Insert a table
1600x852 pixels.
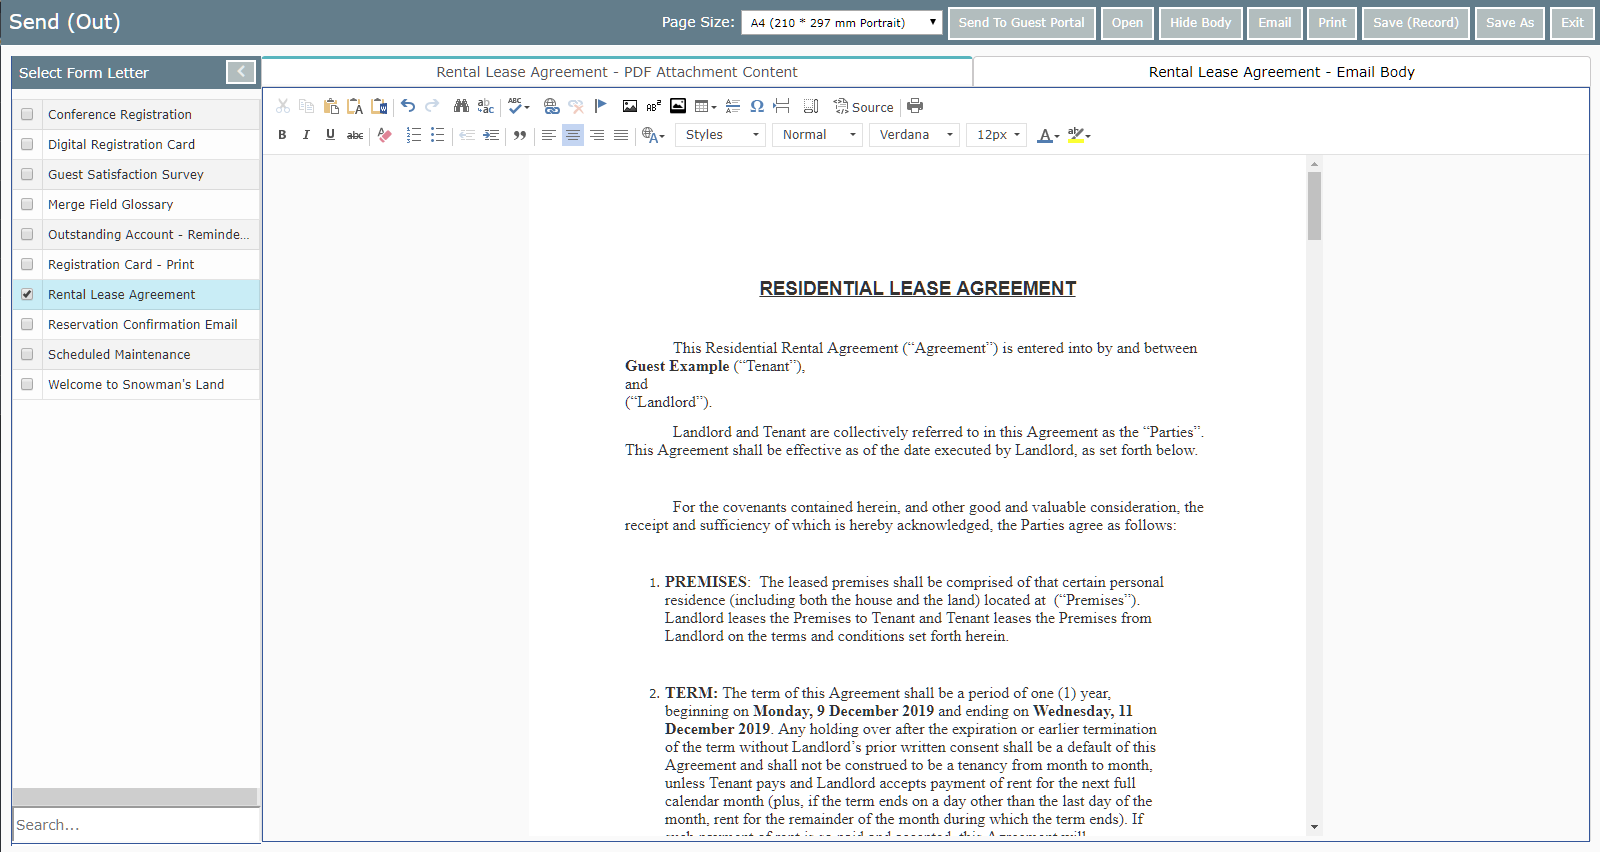click(706, 106)
